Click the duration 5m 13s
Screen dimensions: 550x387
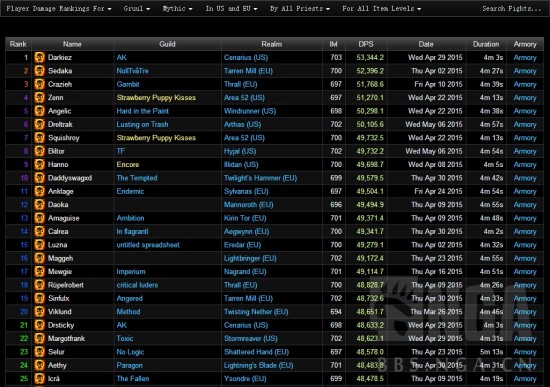(x=491, y=352)
